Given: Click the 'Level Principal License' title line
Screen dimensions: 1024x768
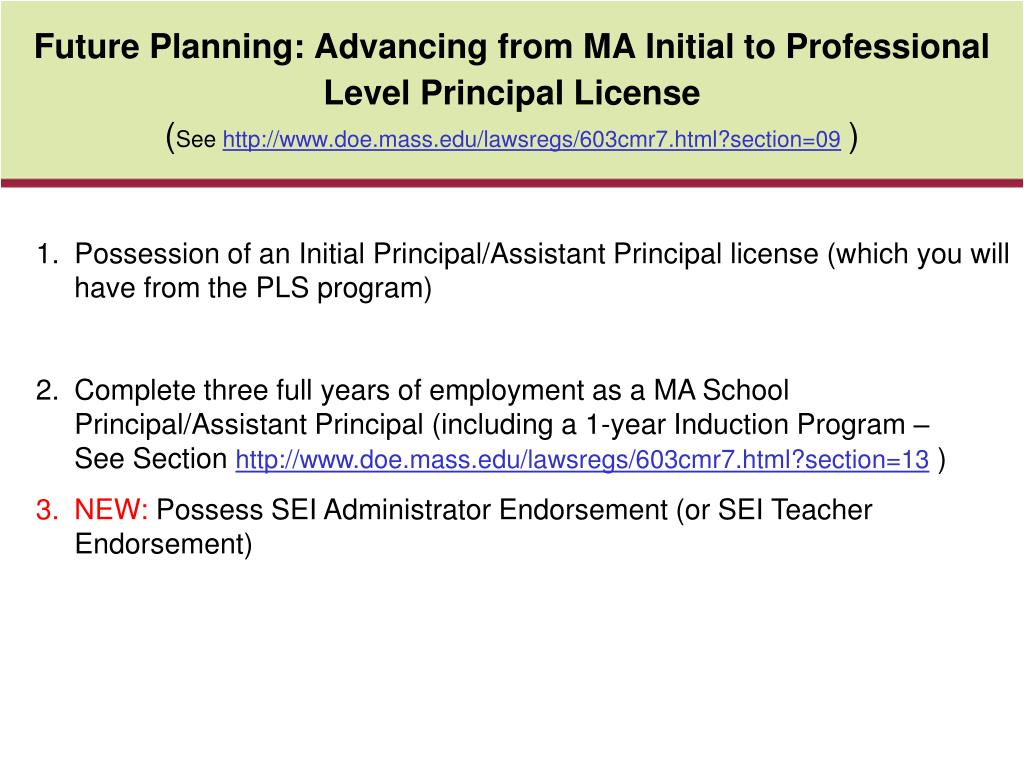Looking at the screenshot, I should point(512,93).
